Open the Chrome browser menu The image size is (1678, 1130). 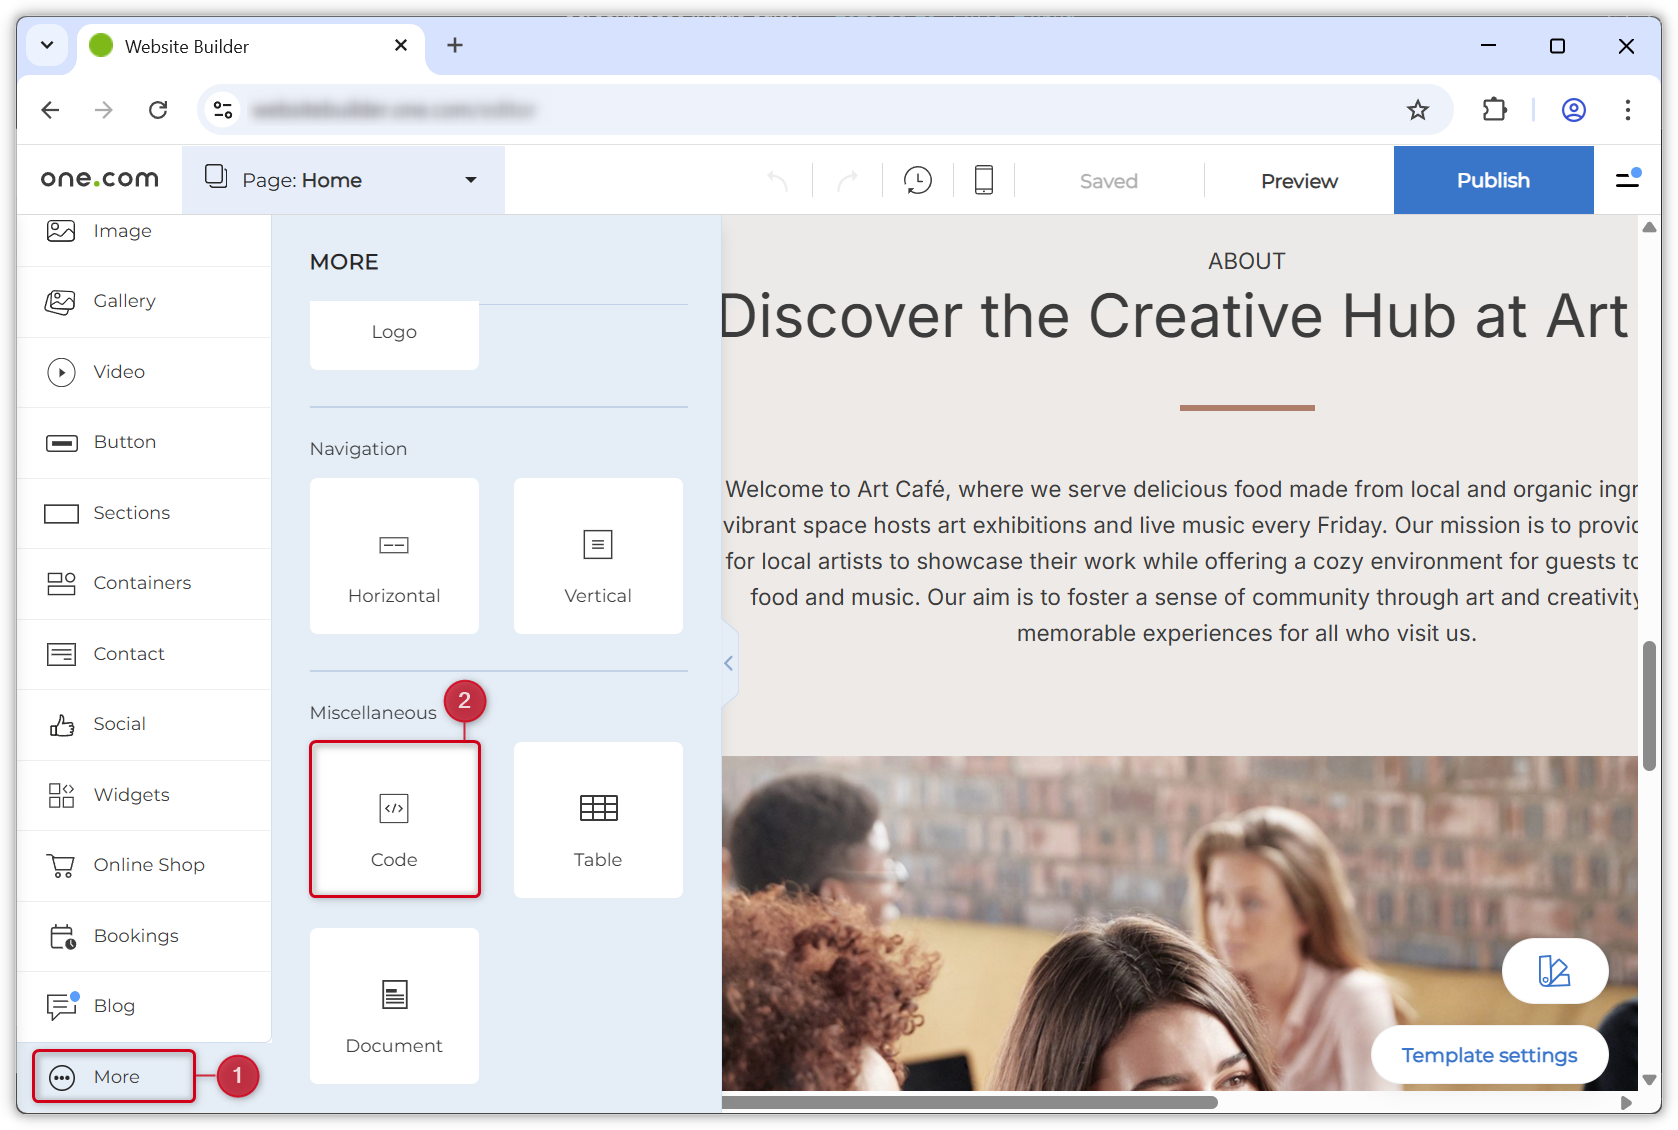pyautogui.click(x=1628, y=110)
